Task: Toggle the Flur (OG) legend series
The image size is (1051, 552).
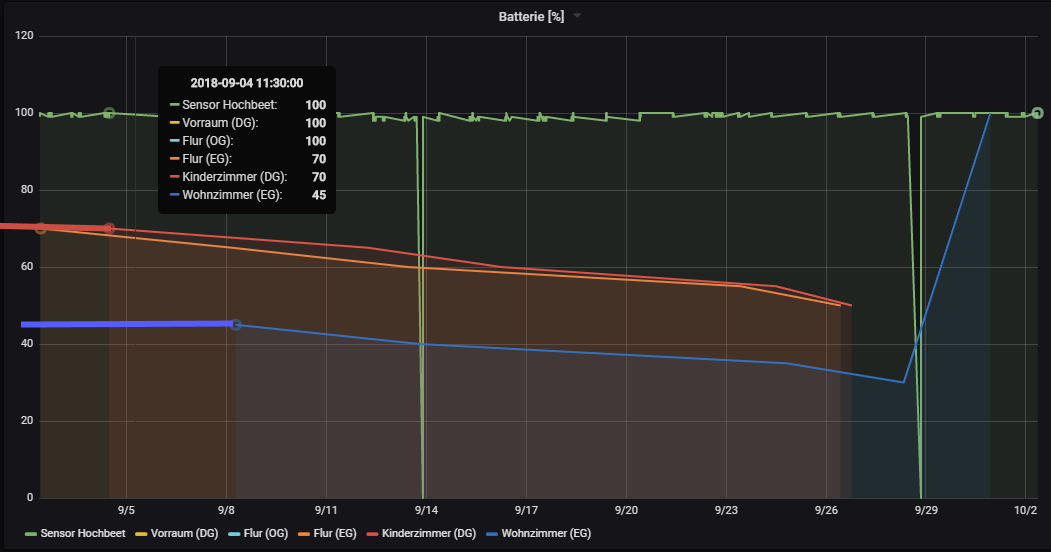Action: (x=265, y=534)
